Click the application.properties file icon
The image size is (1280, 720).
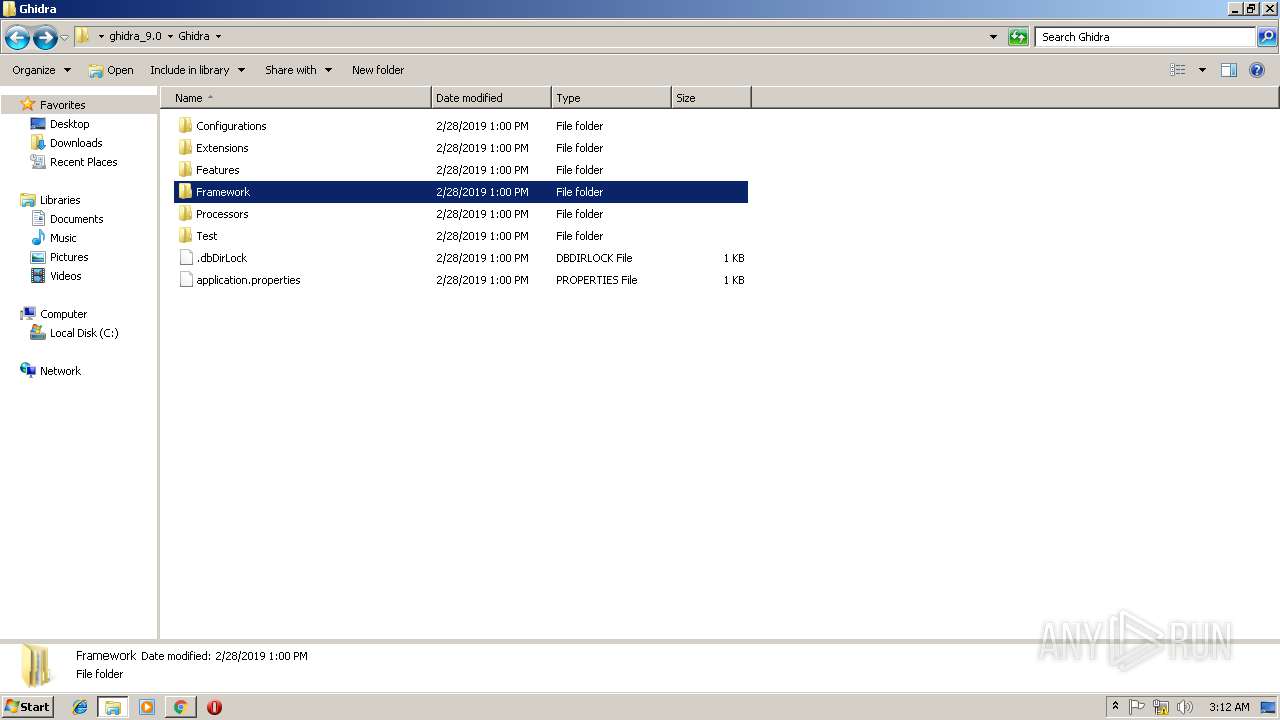coord(185,280)
